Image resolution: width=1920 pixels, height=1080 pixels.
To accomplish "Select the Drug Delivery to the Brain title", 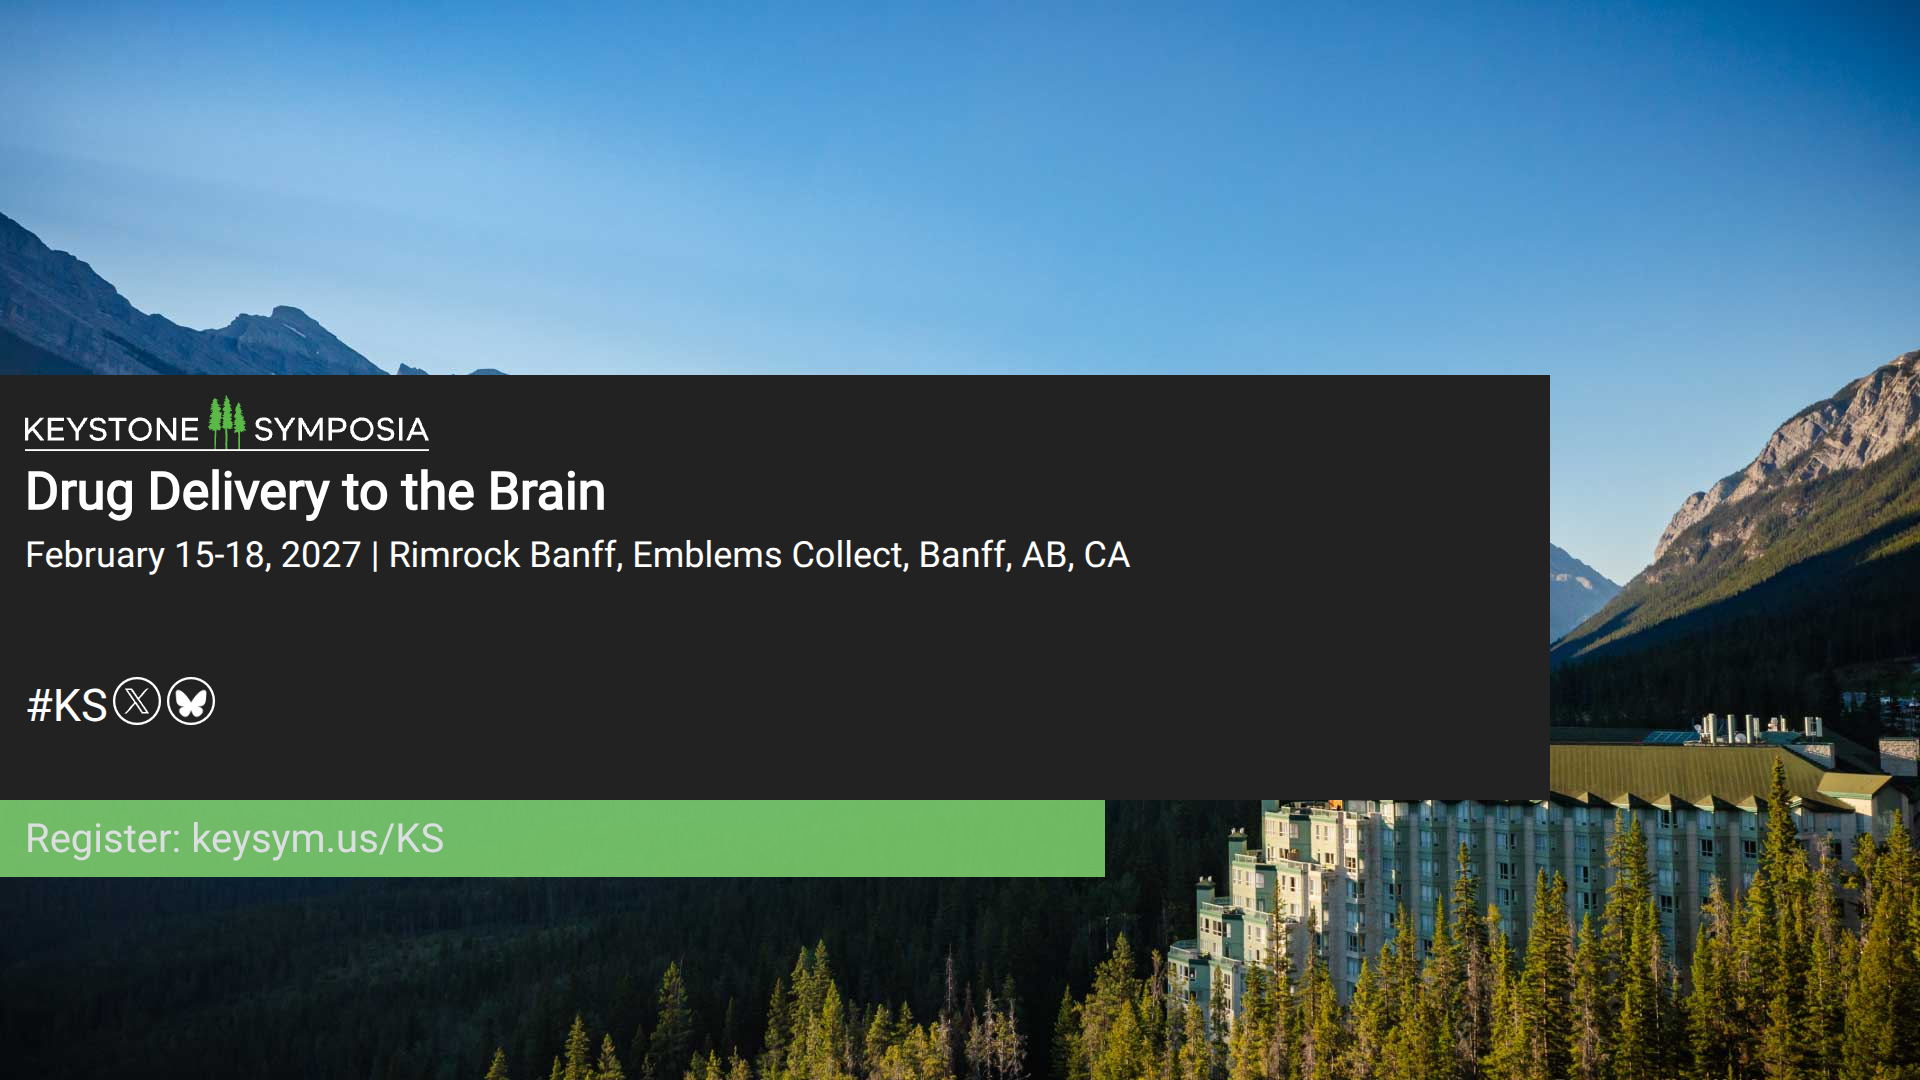I will pos(315,492).
